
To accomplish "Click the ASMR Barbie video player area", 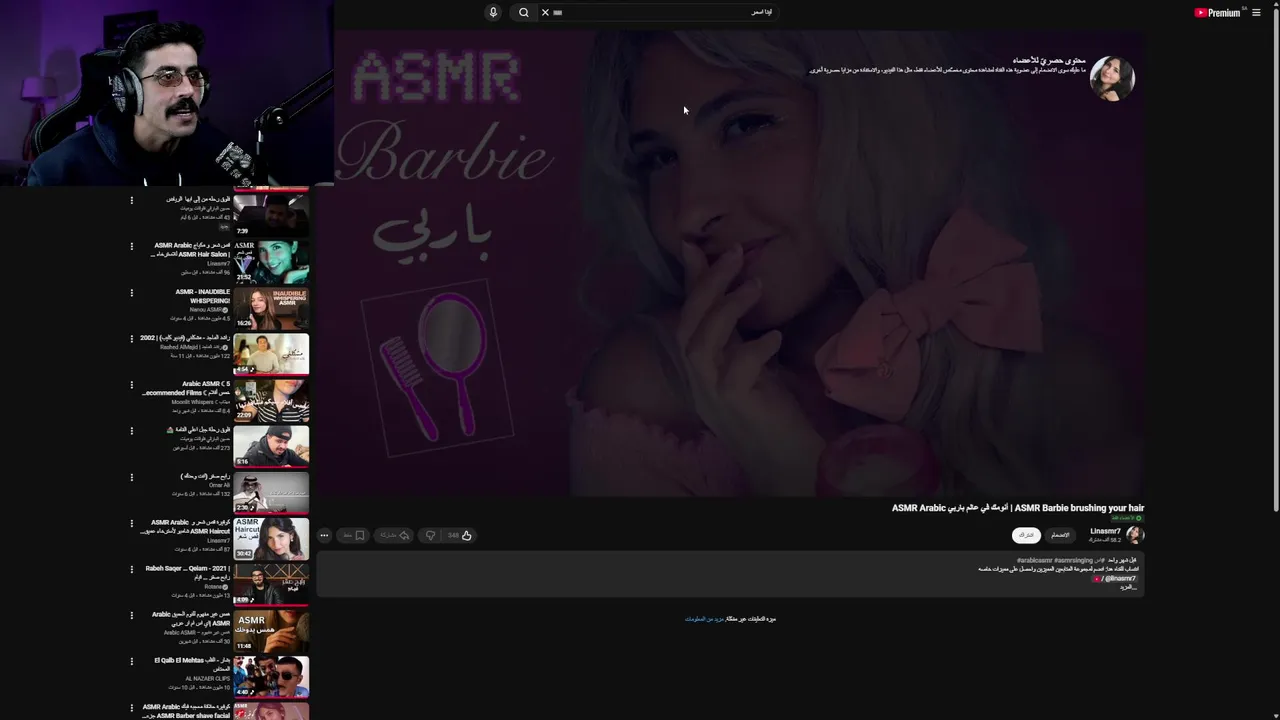I will 739,263.
